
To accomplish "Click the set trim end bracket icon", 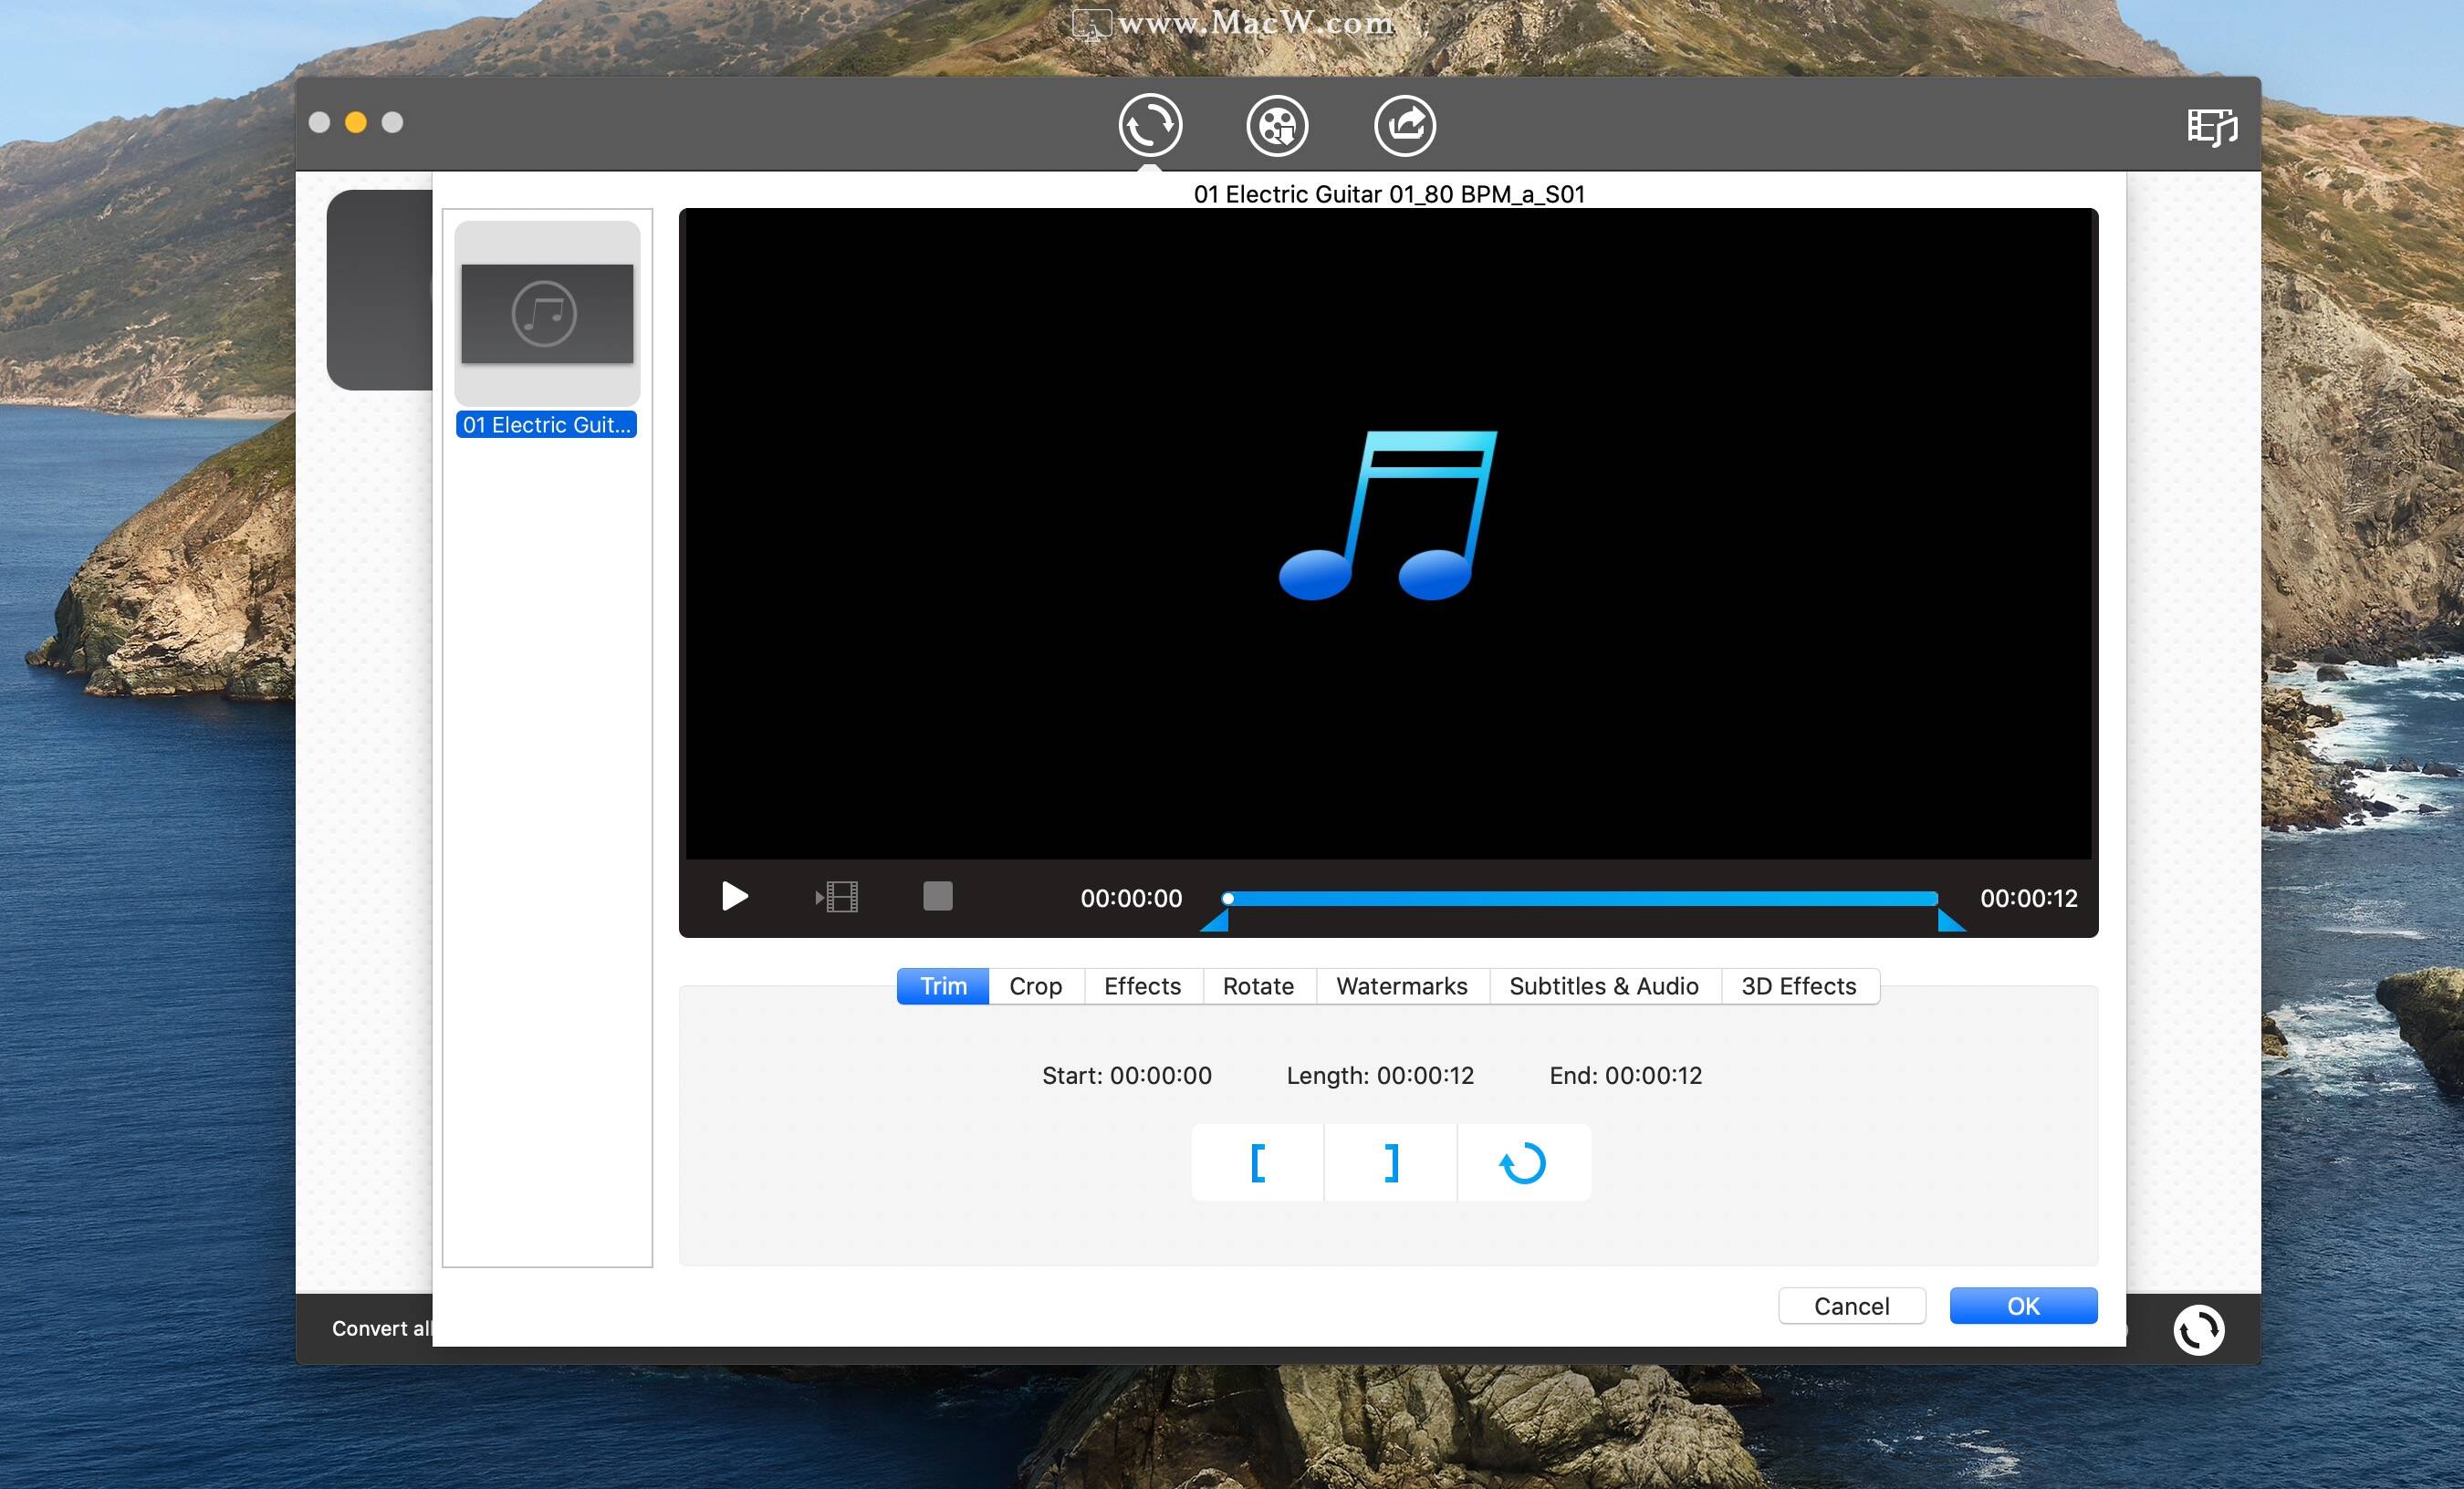I will (x=1390, y=1162).
